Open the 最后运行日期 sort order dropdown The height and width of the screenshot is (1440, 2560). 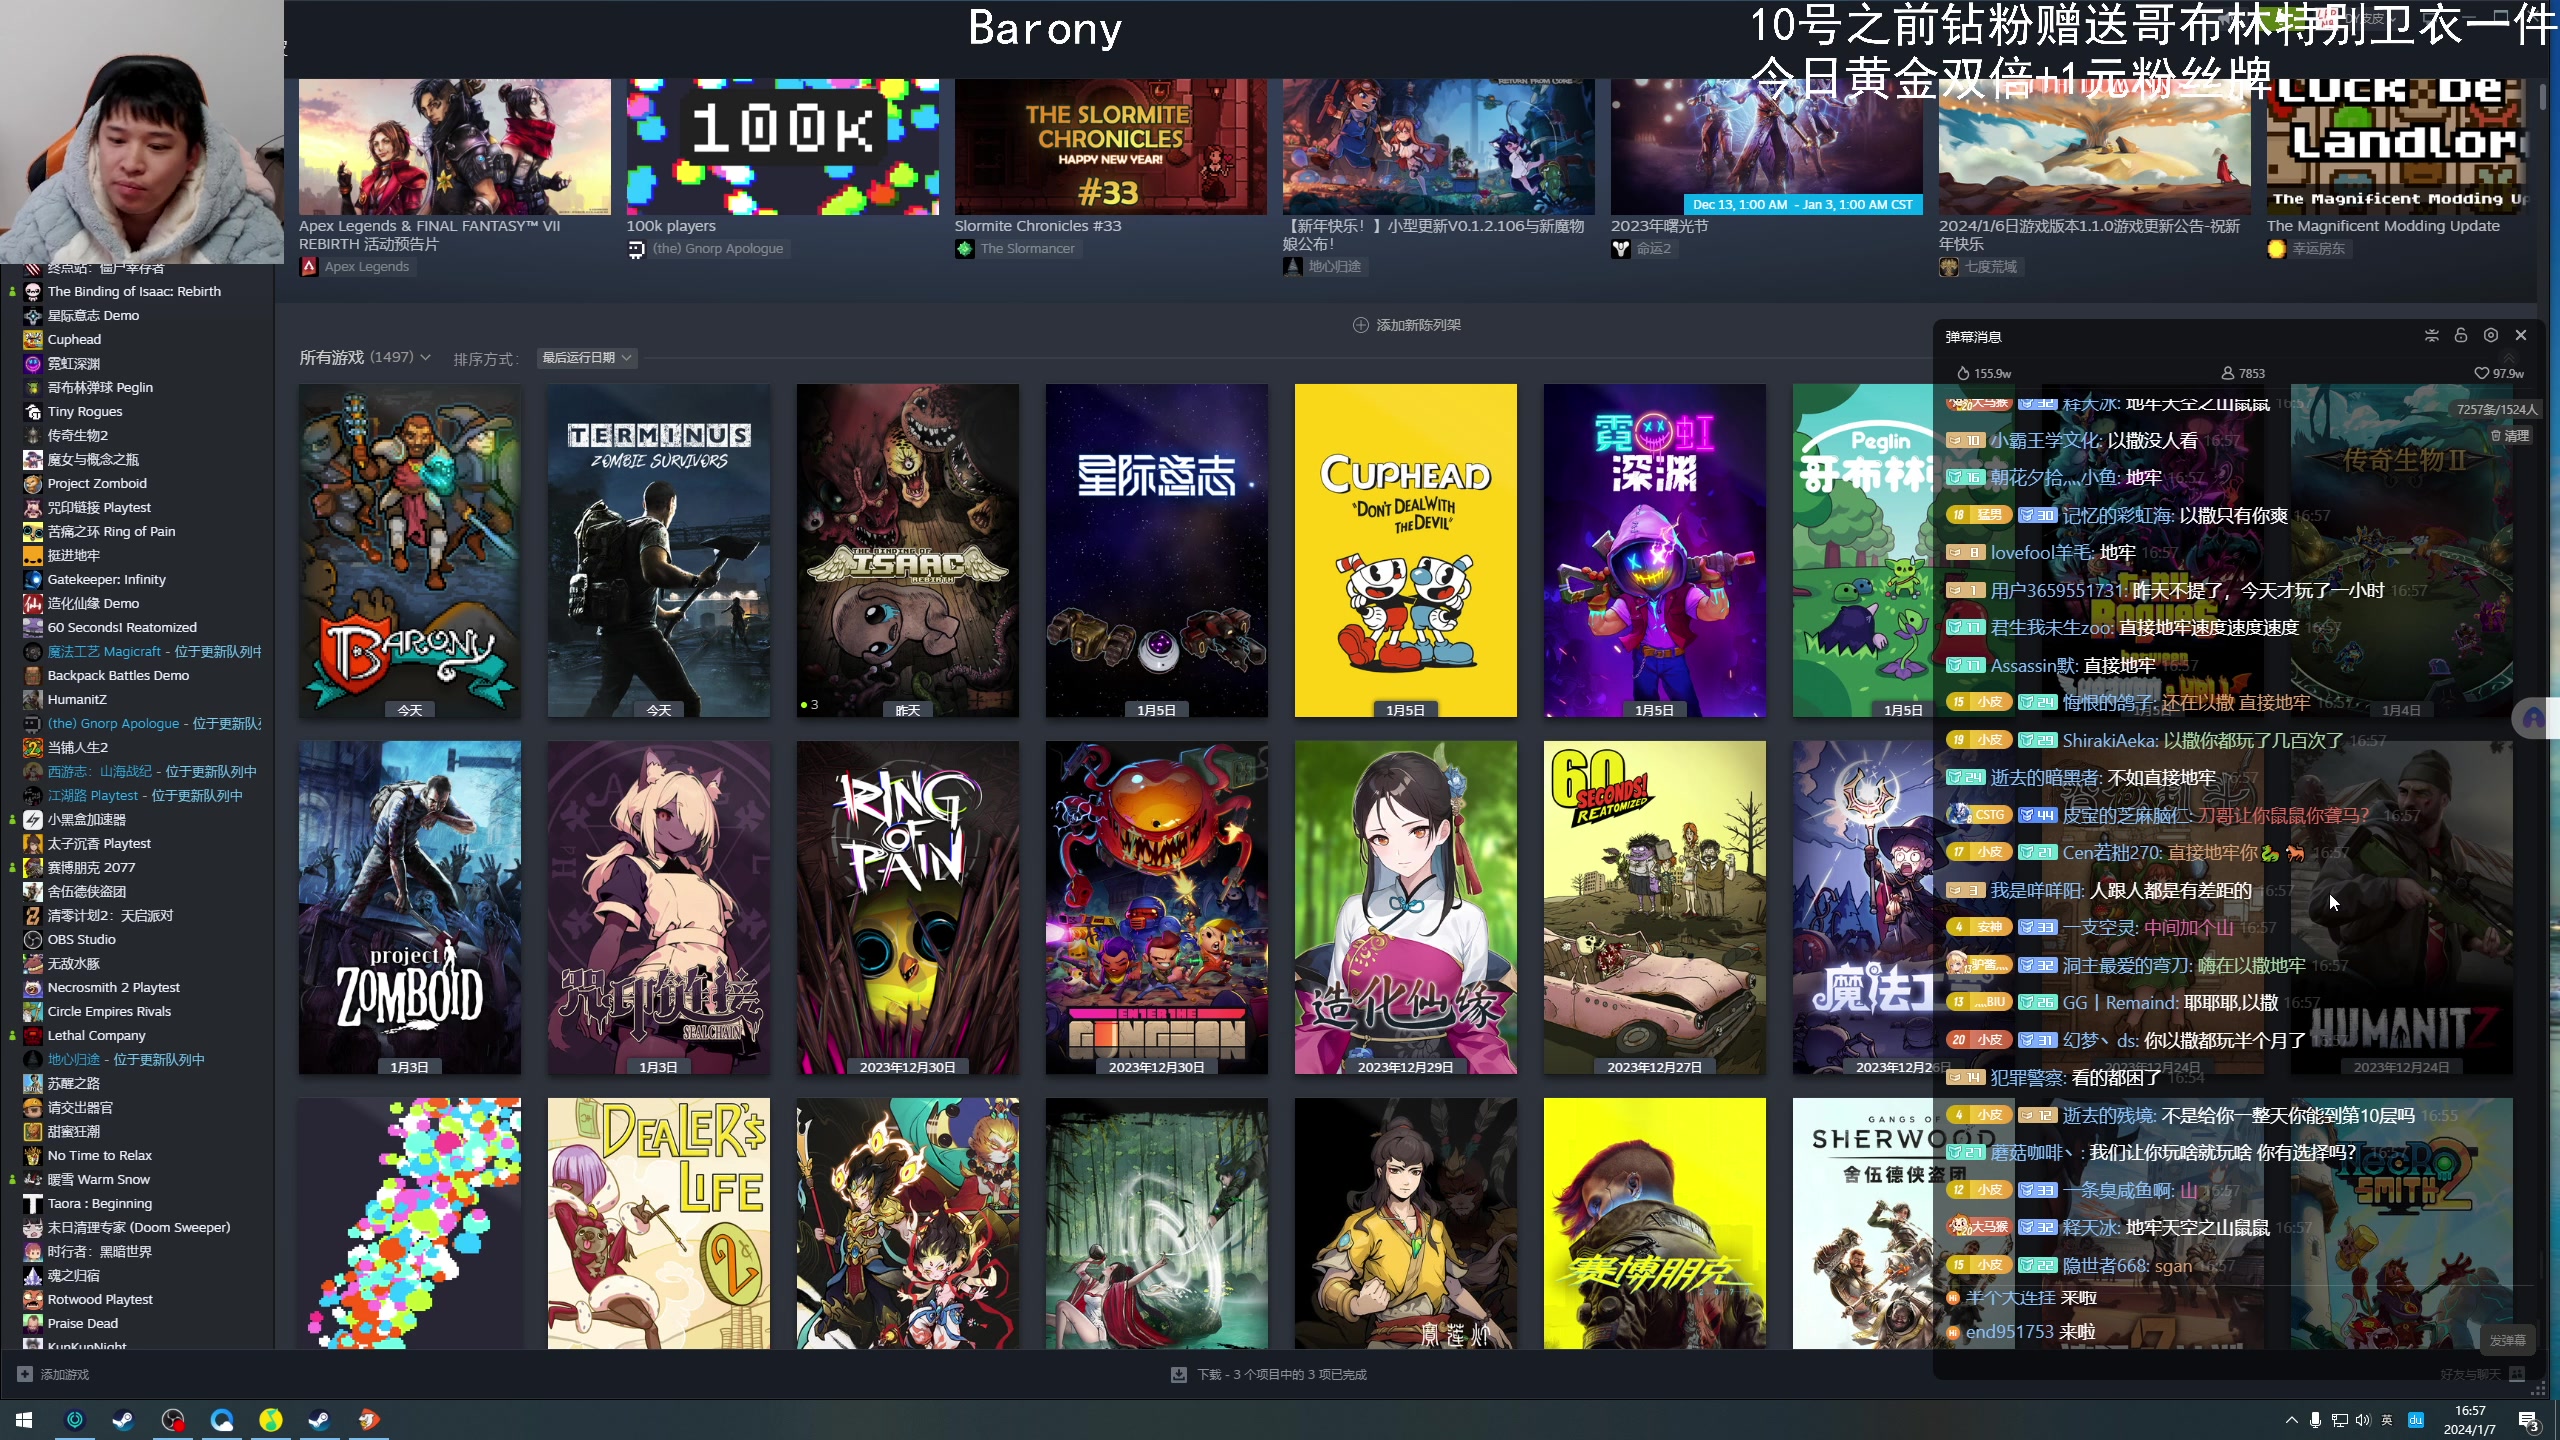click(x=586, y=357)
